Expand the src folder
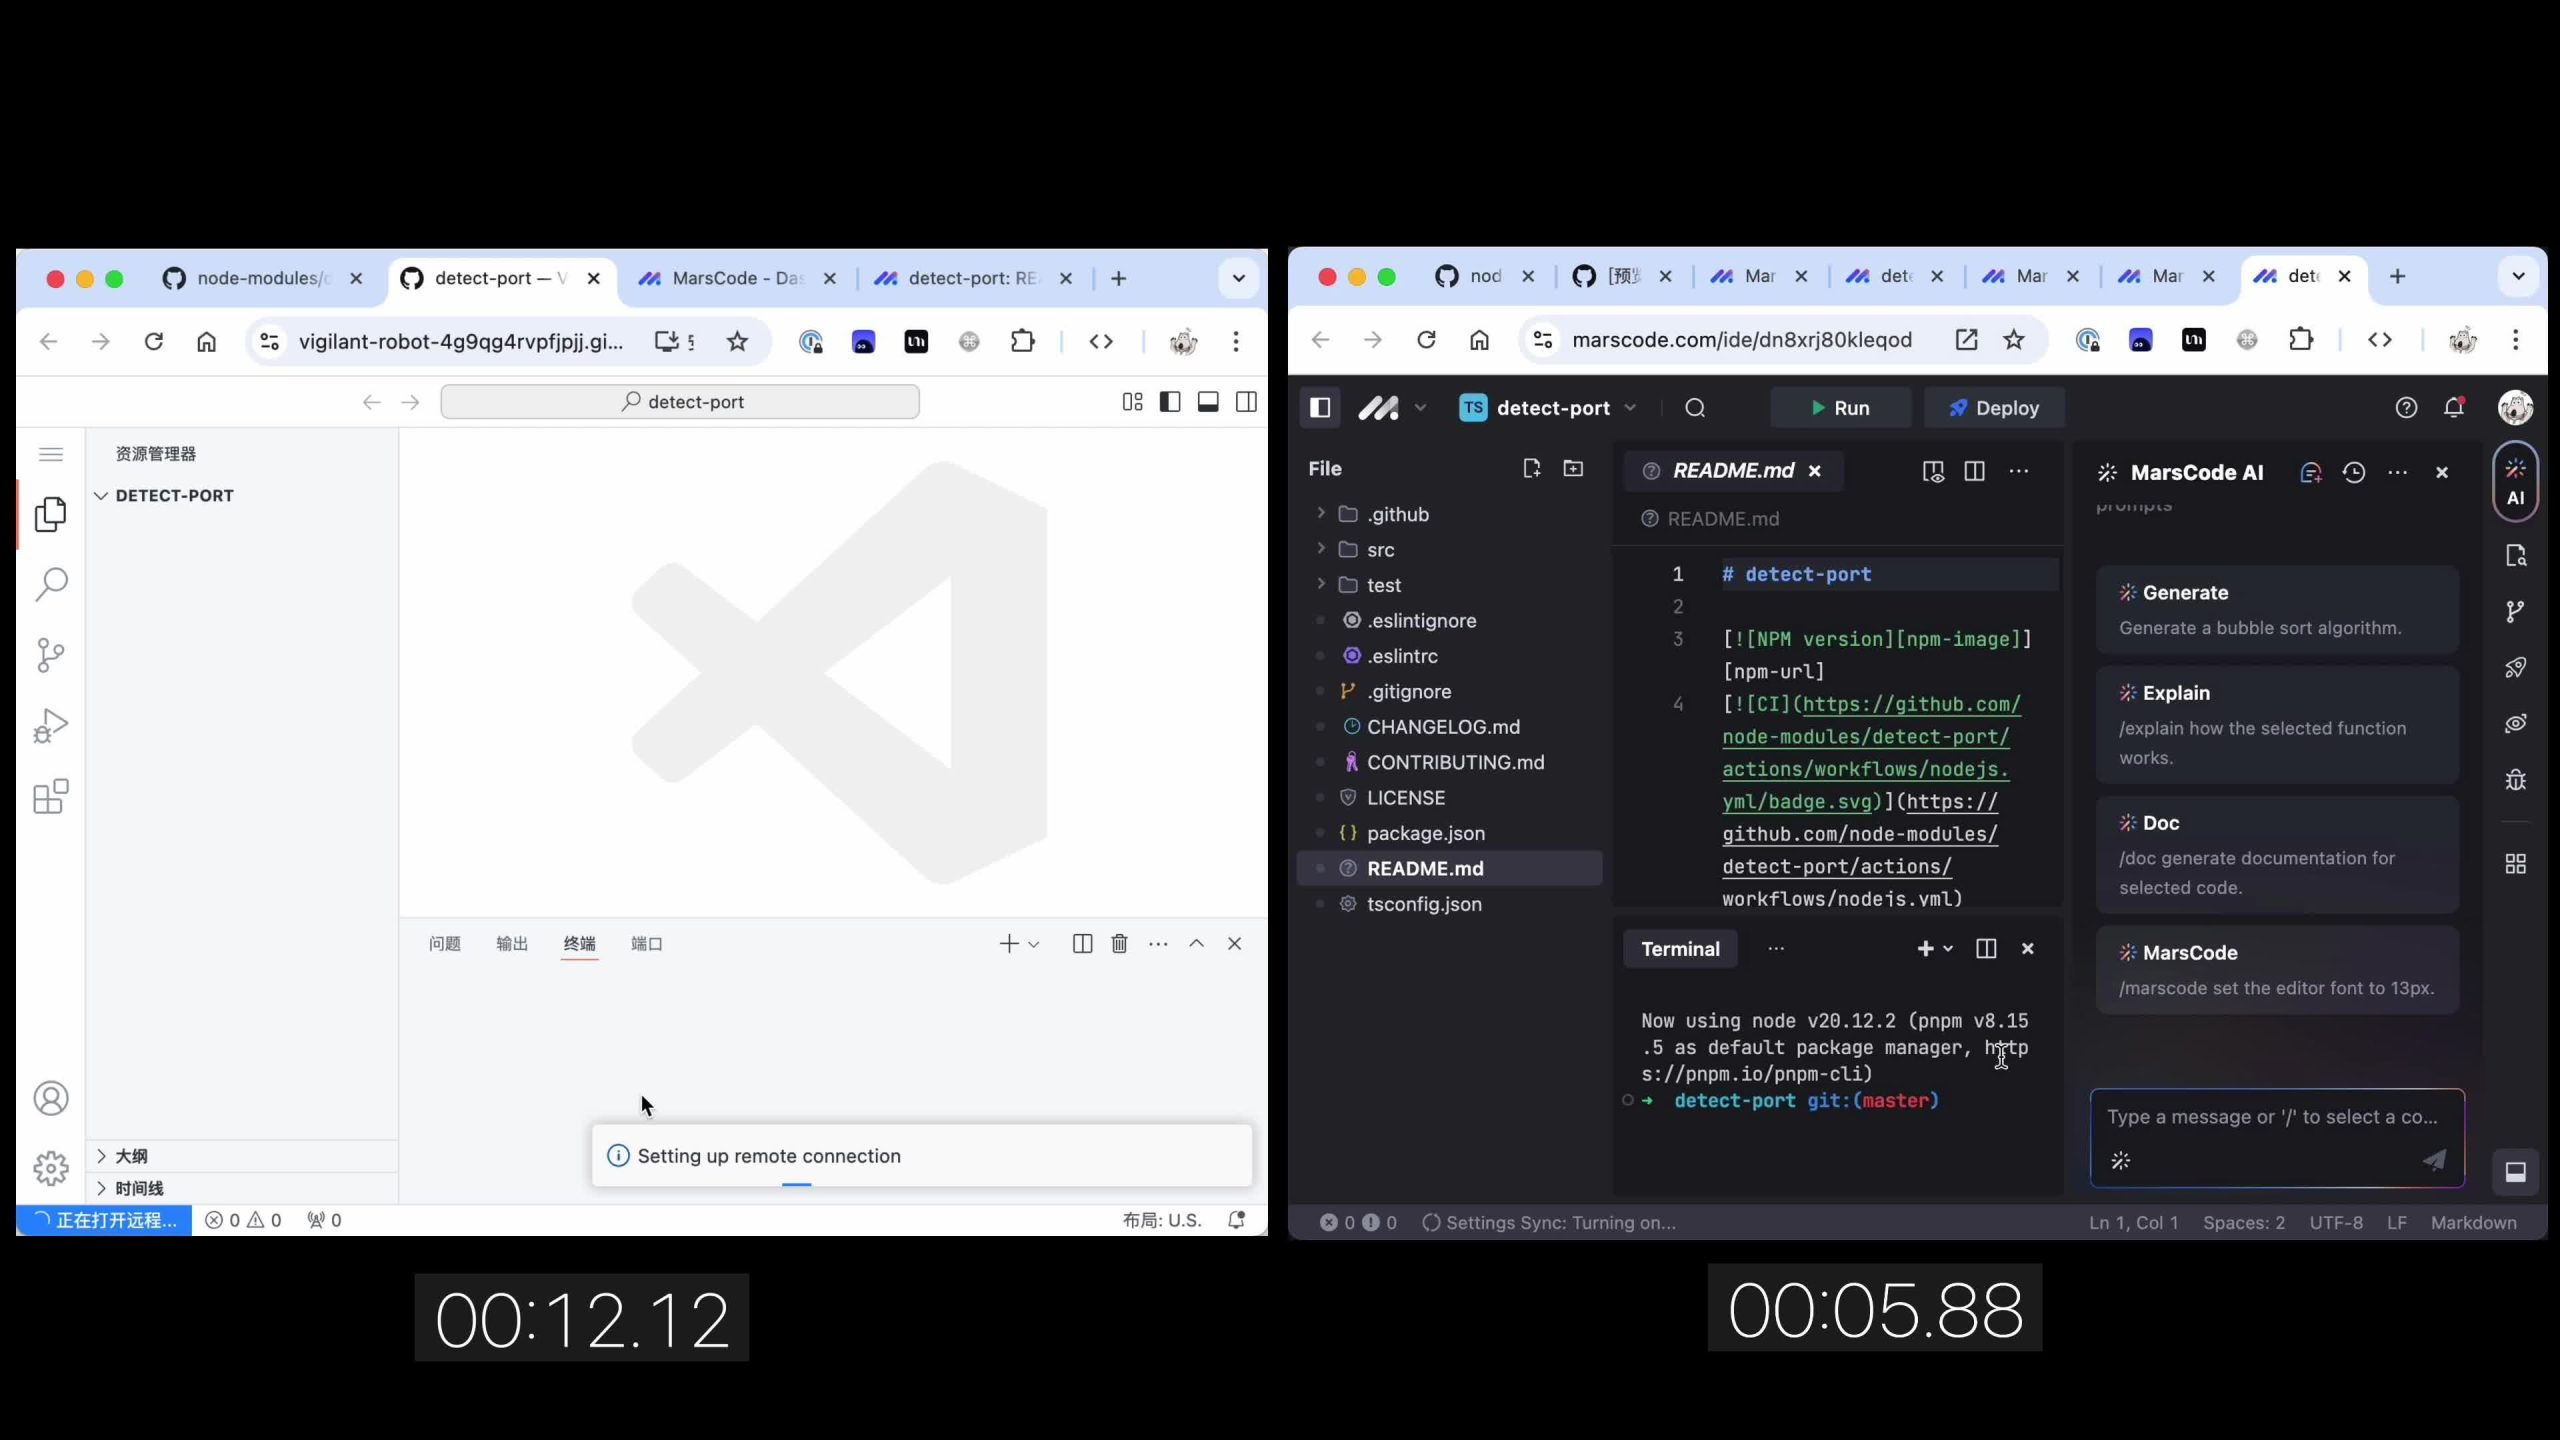The image size is (2560, 1440). (1380, 550)
